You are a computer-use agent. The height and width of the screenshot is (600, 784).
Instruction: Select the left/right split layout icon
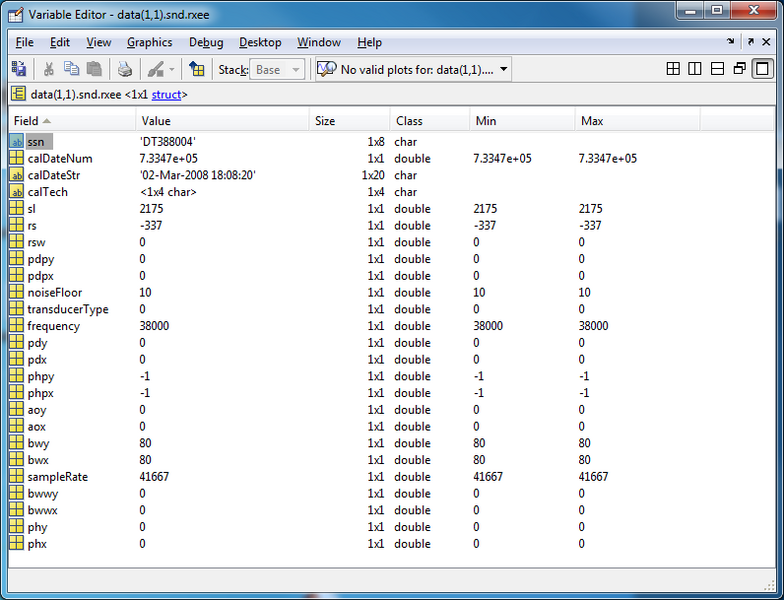[695, 68]
